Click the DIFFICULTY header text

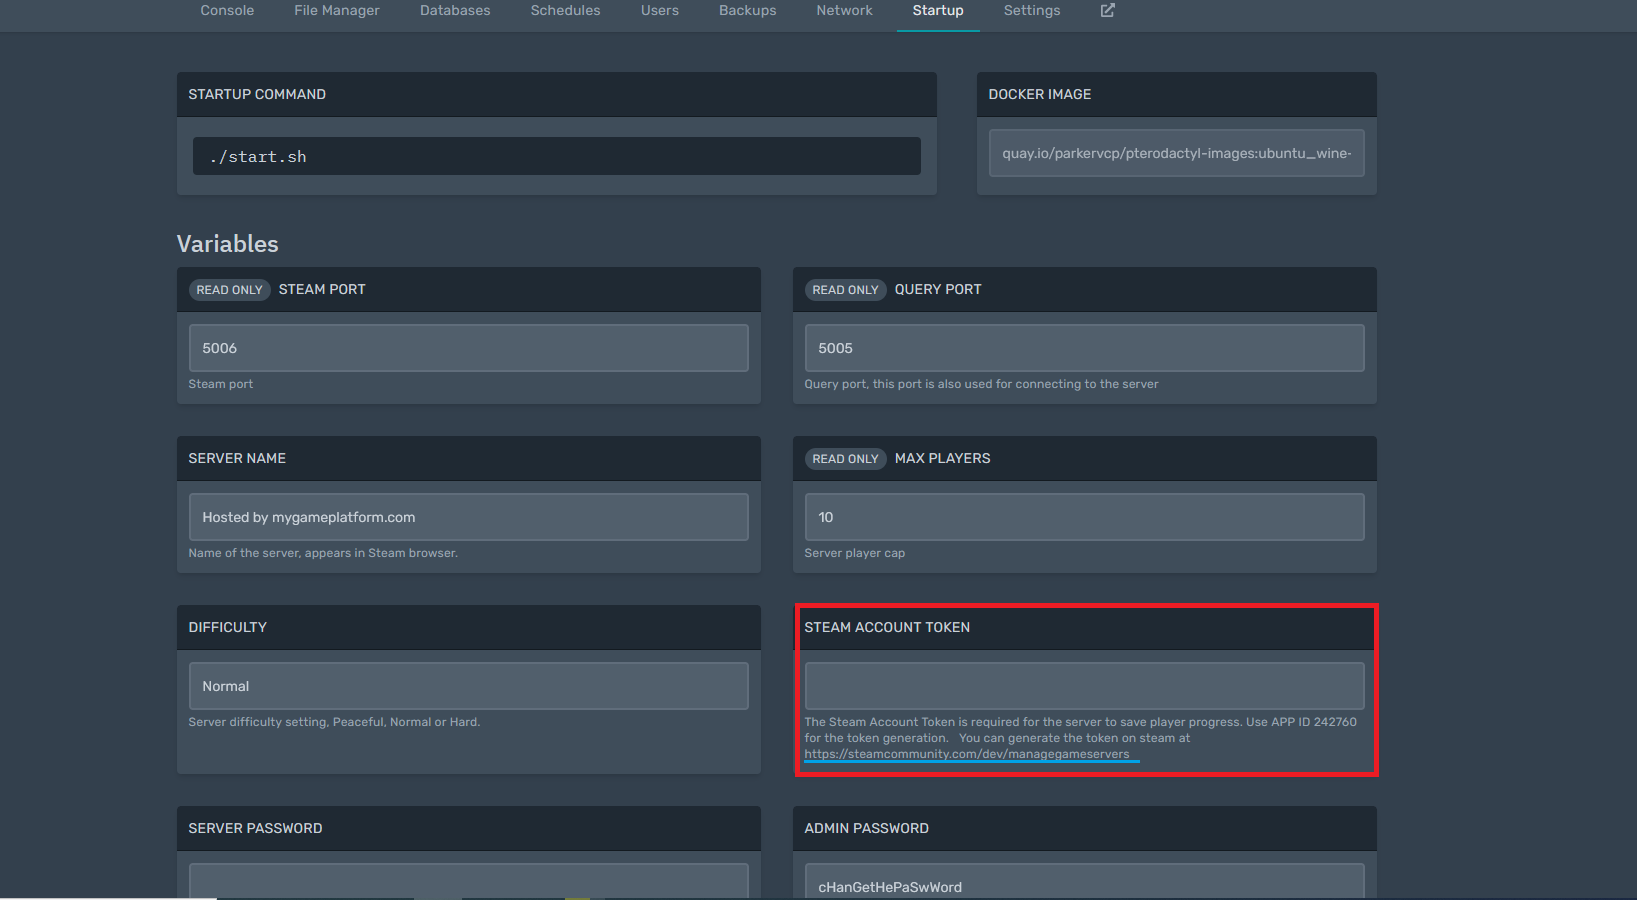228,627
